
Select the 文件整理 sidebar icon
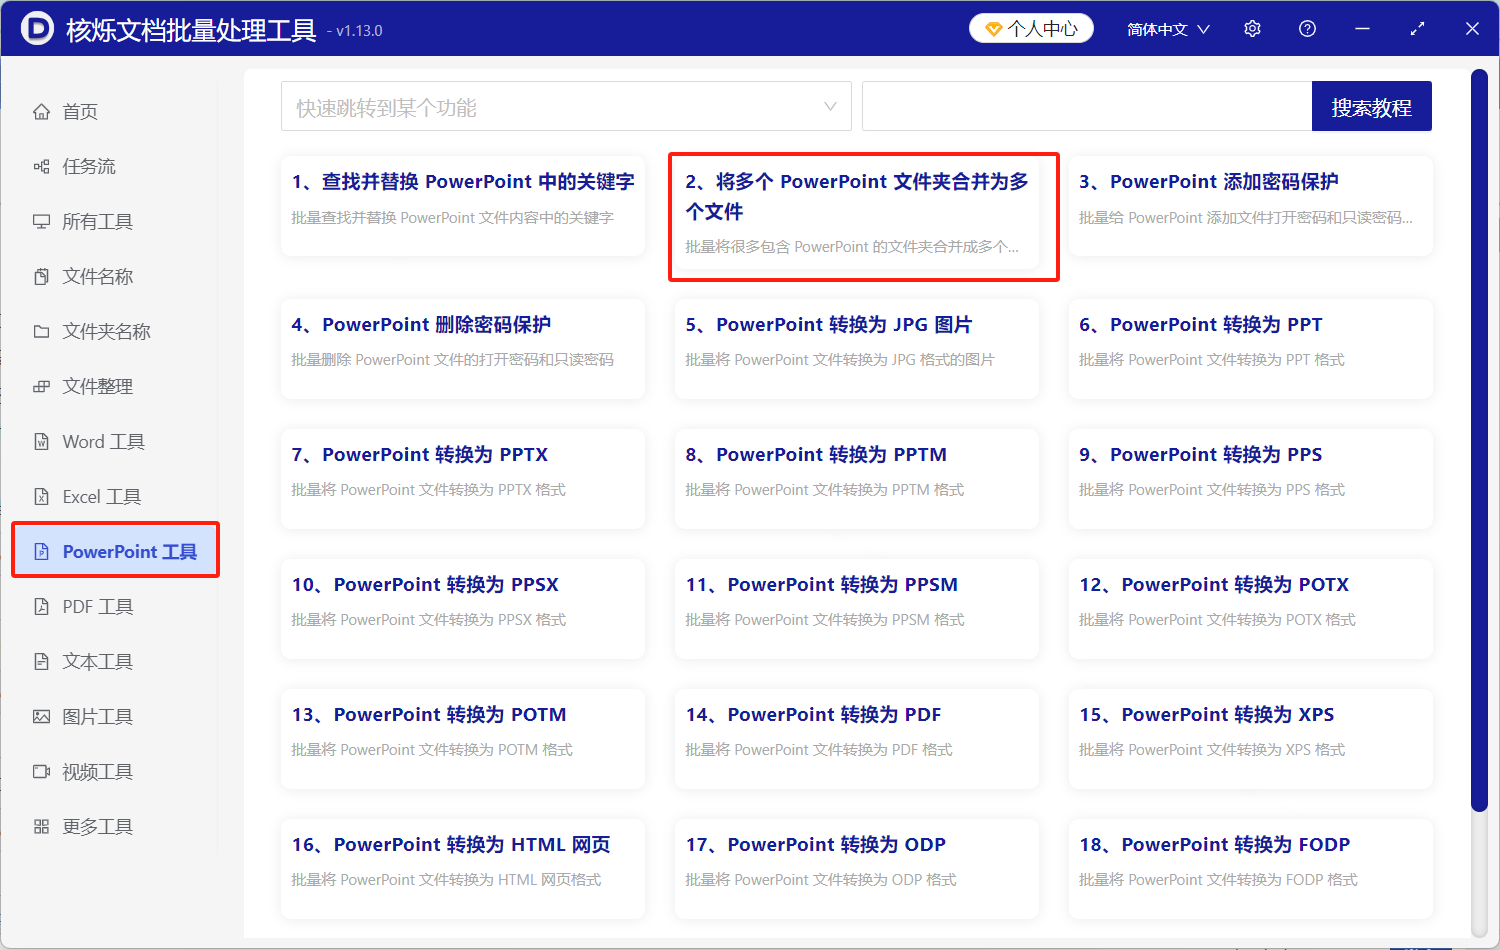[97, 386]
